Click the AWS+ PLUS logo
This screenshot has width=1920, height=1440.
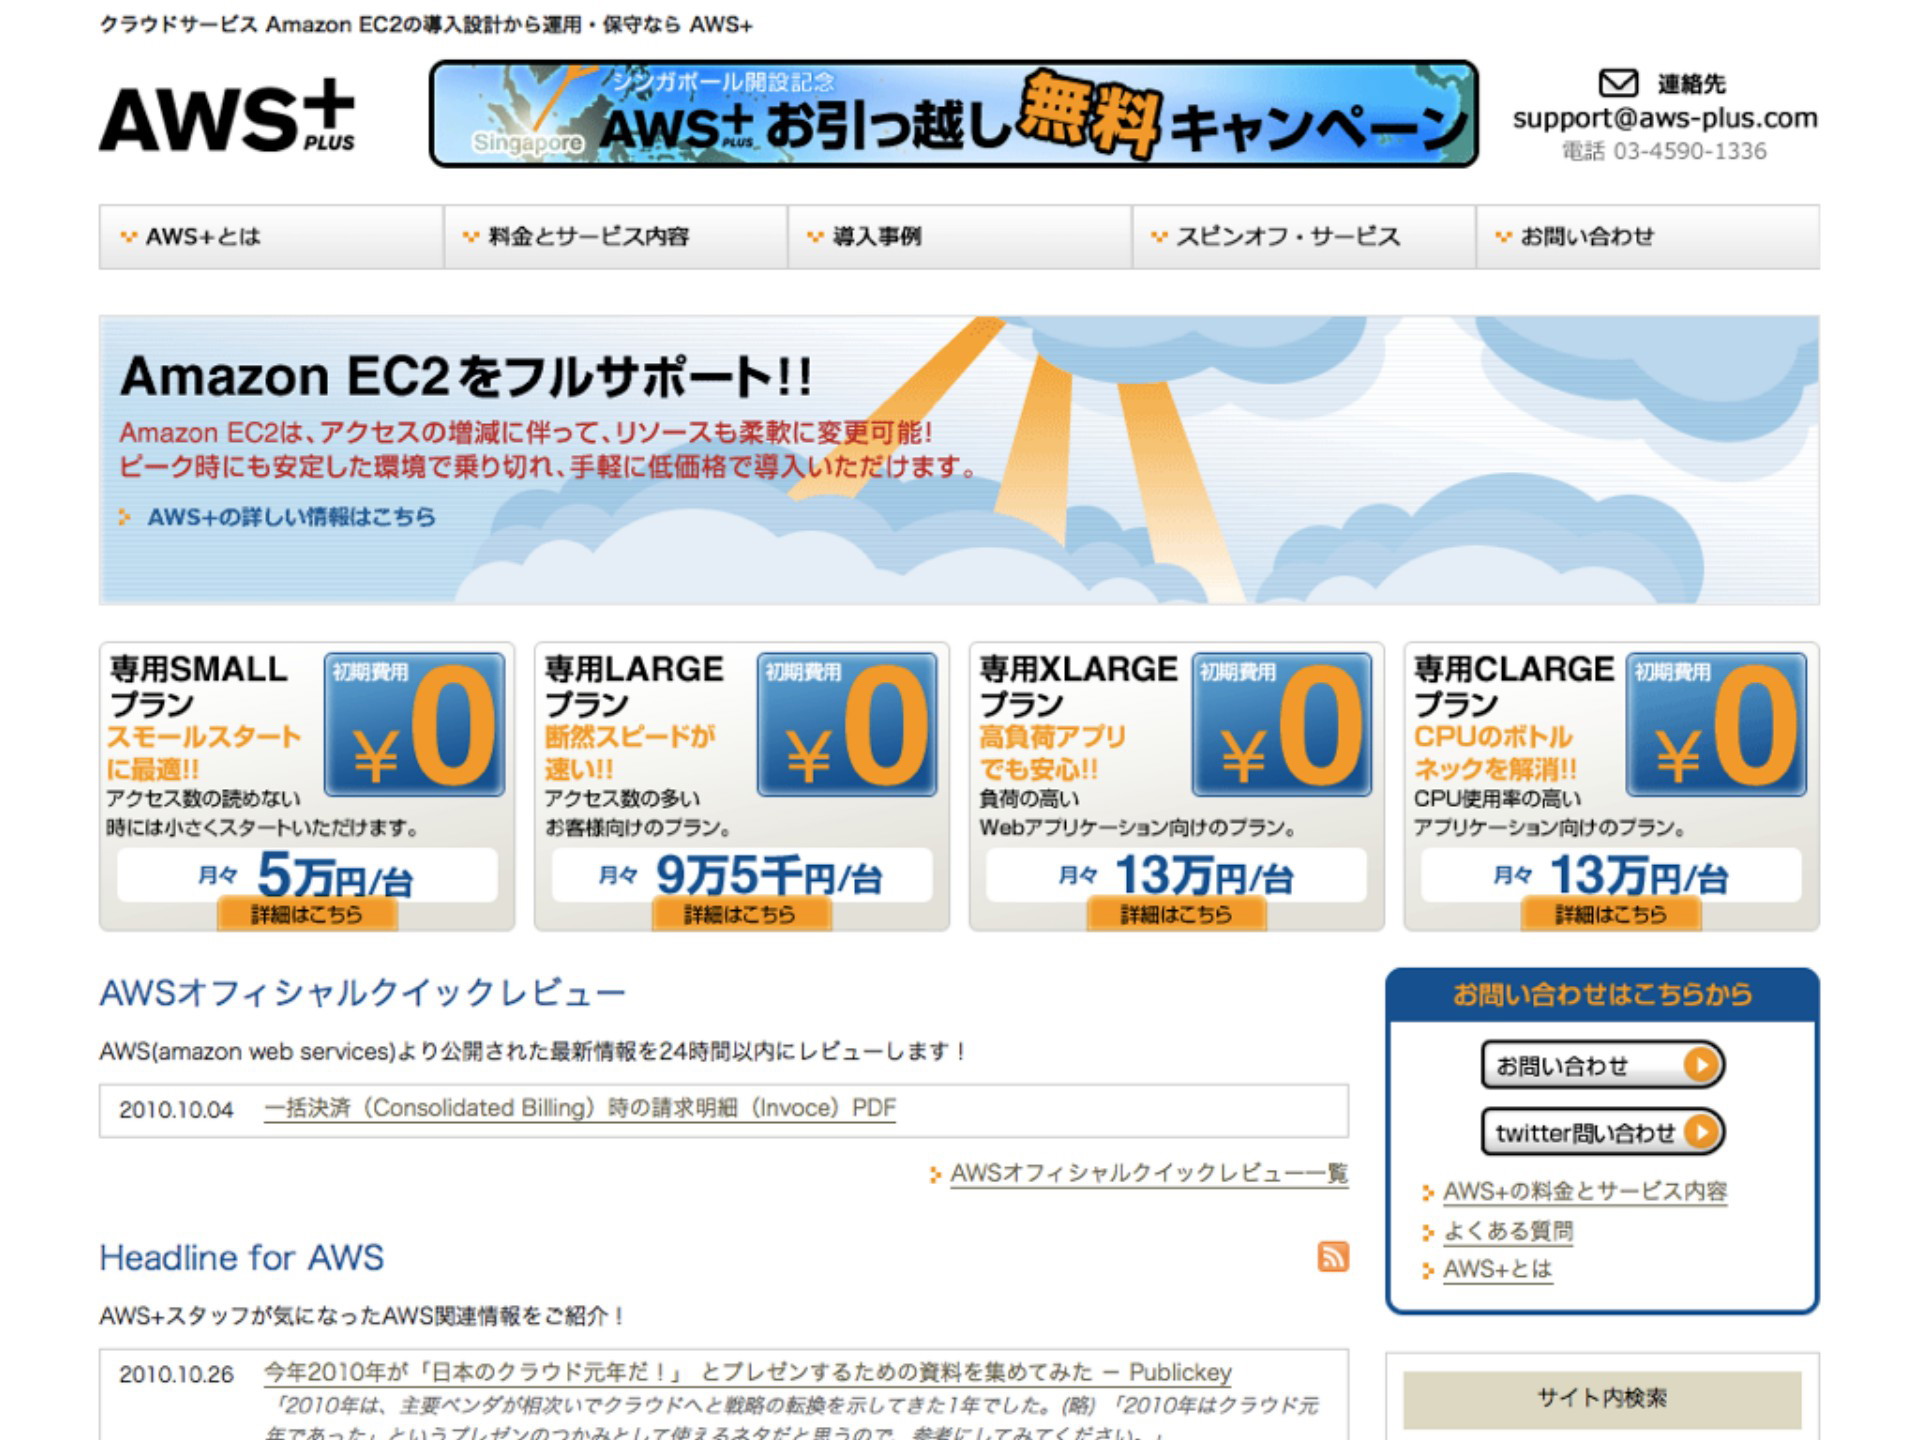227,116
